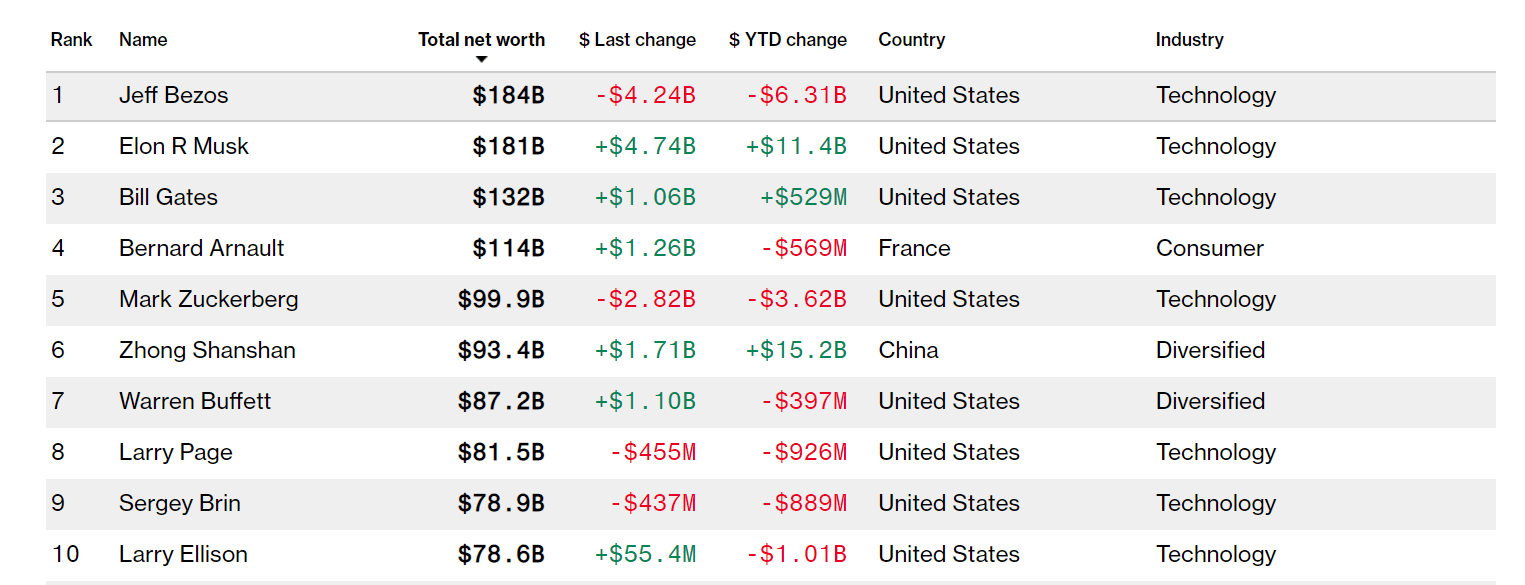Viewport: 1525px width, 585px height.
Task: Sort table by Rank column header
Action: pos(71,40)
